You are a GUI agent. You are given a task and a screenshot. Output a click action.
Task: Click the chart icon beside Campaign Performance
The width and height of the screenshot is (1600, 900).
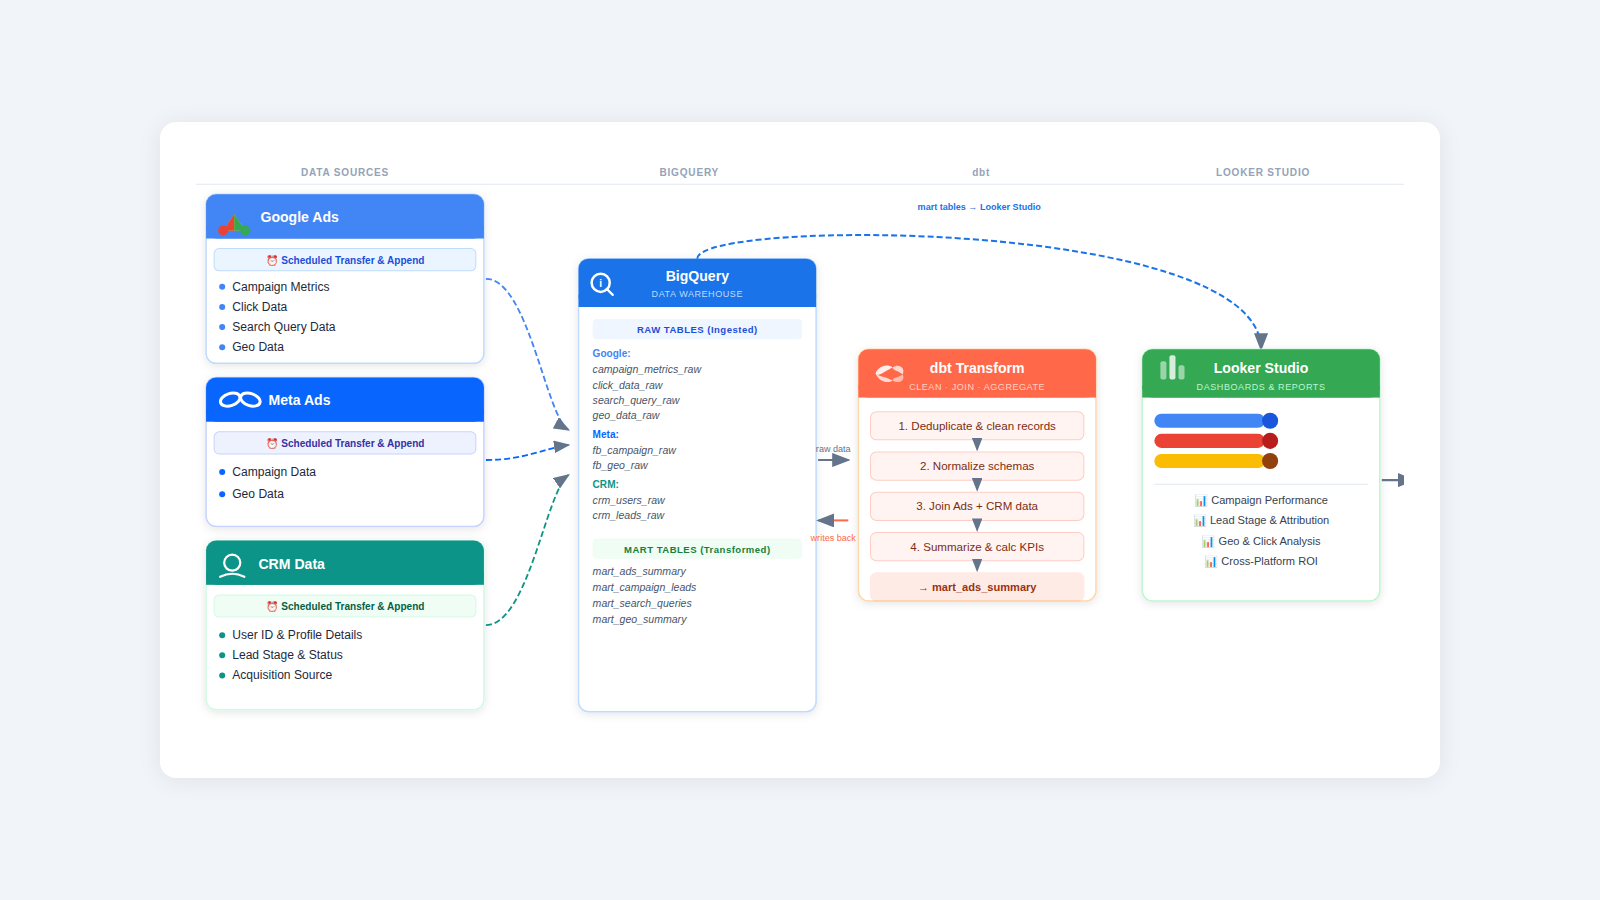1200,501
